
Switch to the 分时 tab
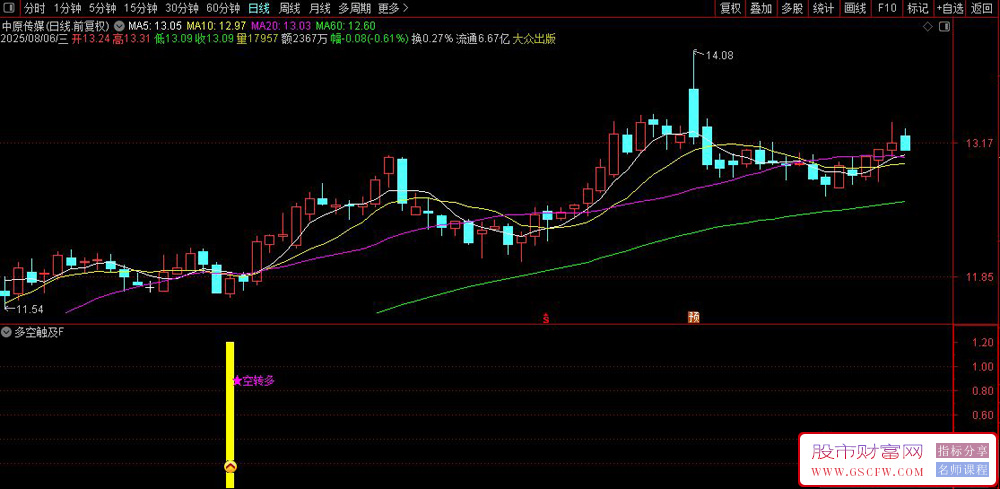34,8
